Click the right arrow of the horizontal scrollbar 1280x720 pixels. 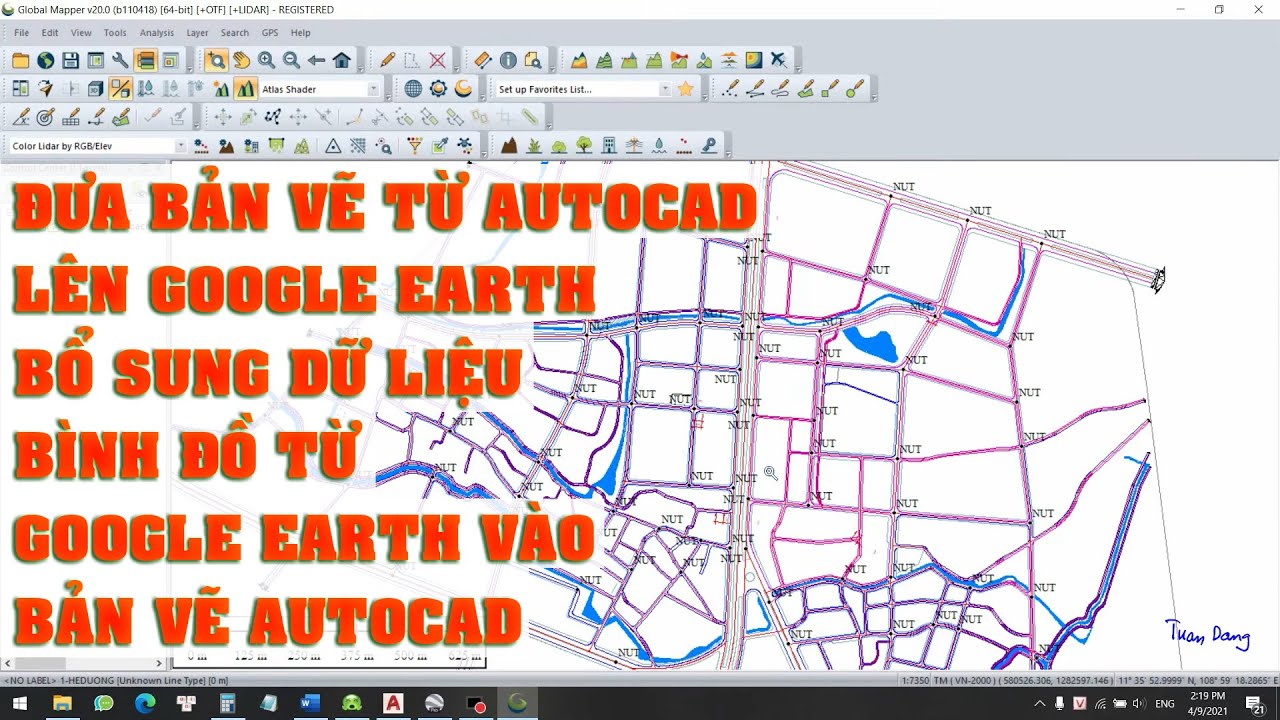click(159, 663)
